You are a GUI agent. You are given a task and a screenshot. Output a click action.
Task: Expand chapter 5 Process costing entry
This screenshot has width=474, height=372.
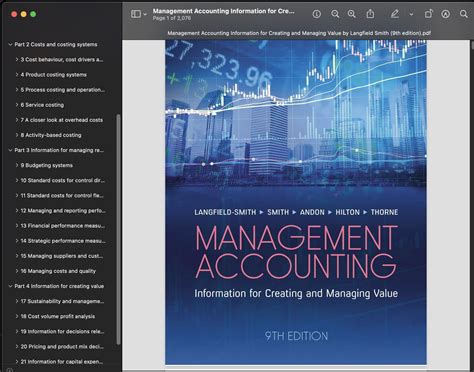click(17, 90)
